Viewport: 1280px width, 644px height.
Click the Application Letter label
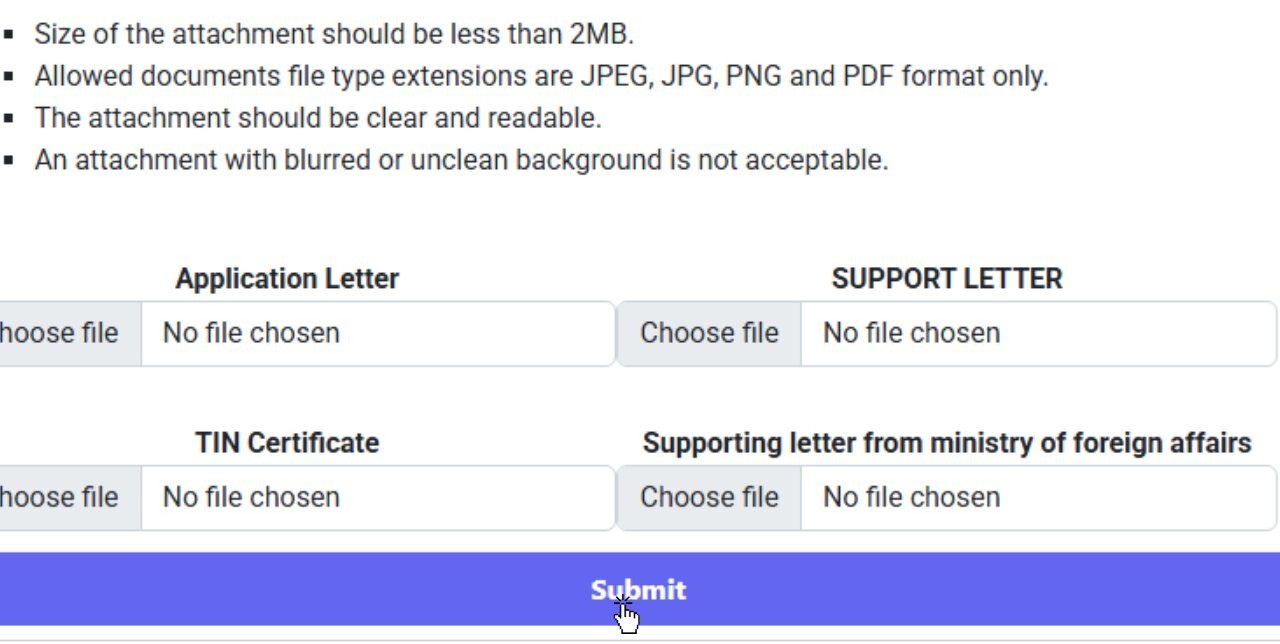[287, 279]
